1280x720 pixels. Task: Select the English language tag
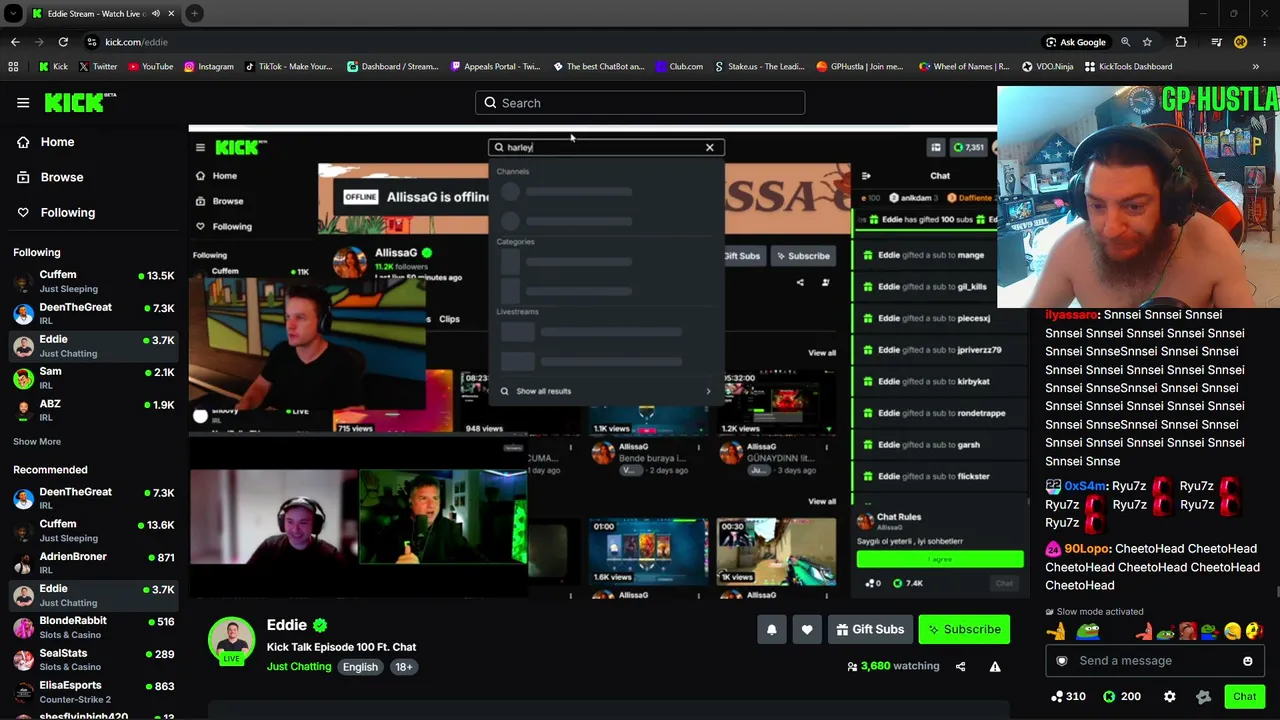pos(360,667)
